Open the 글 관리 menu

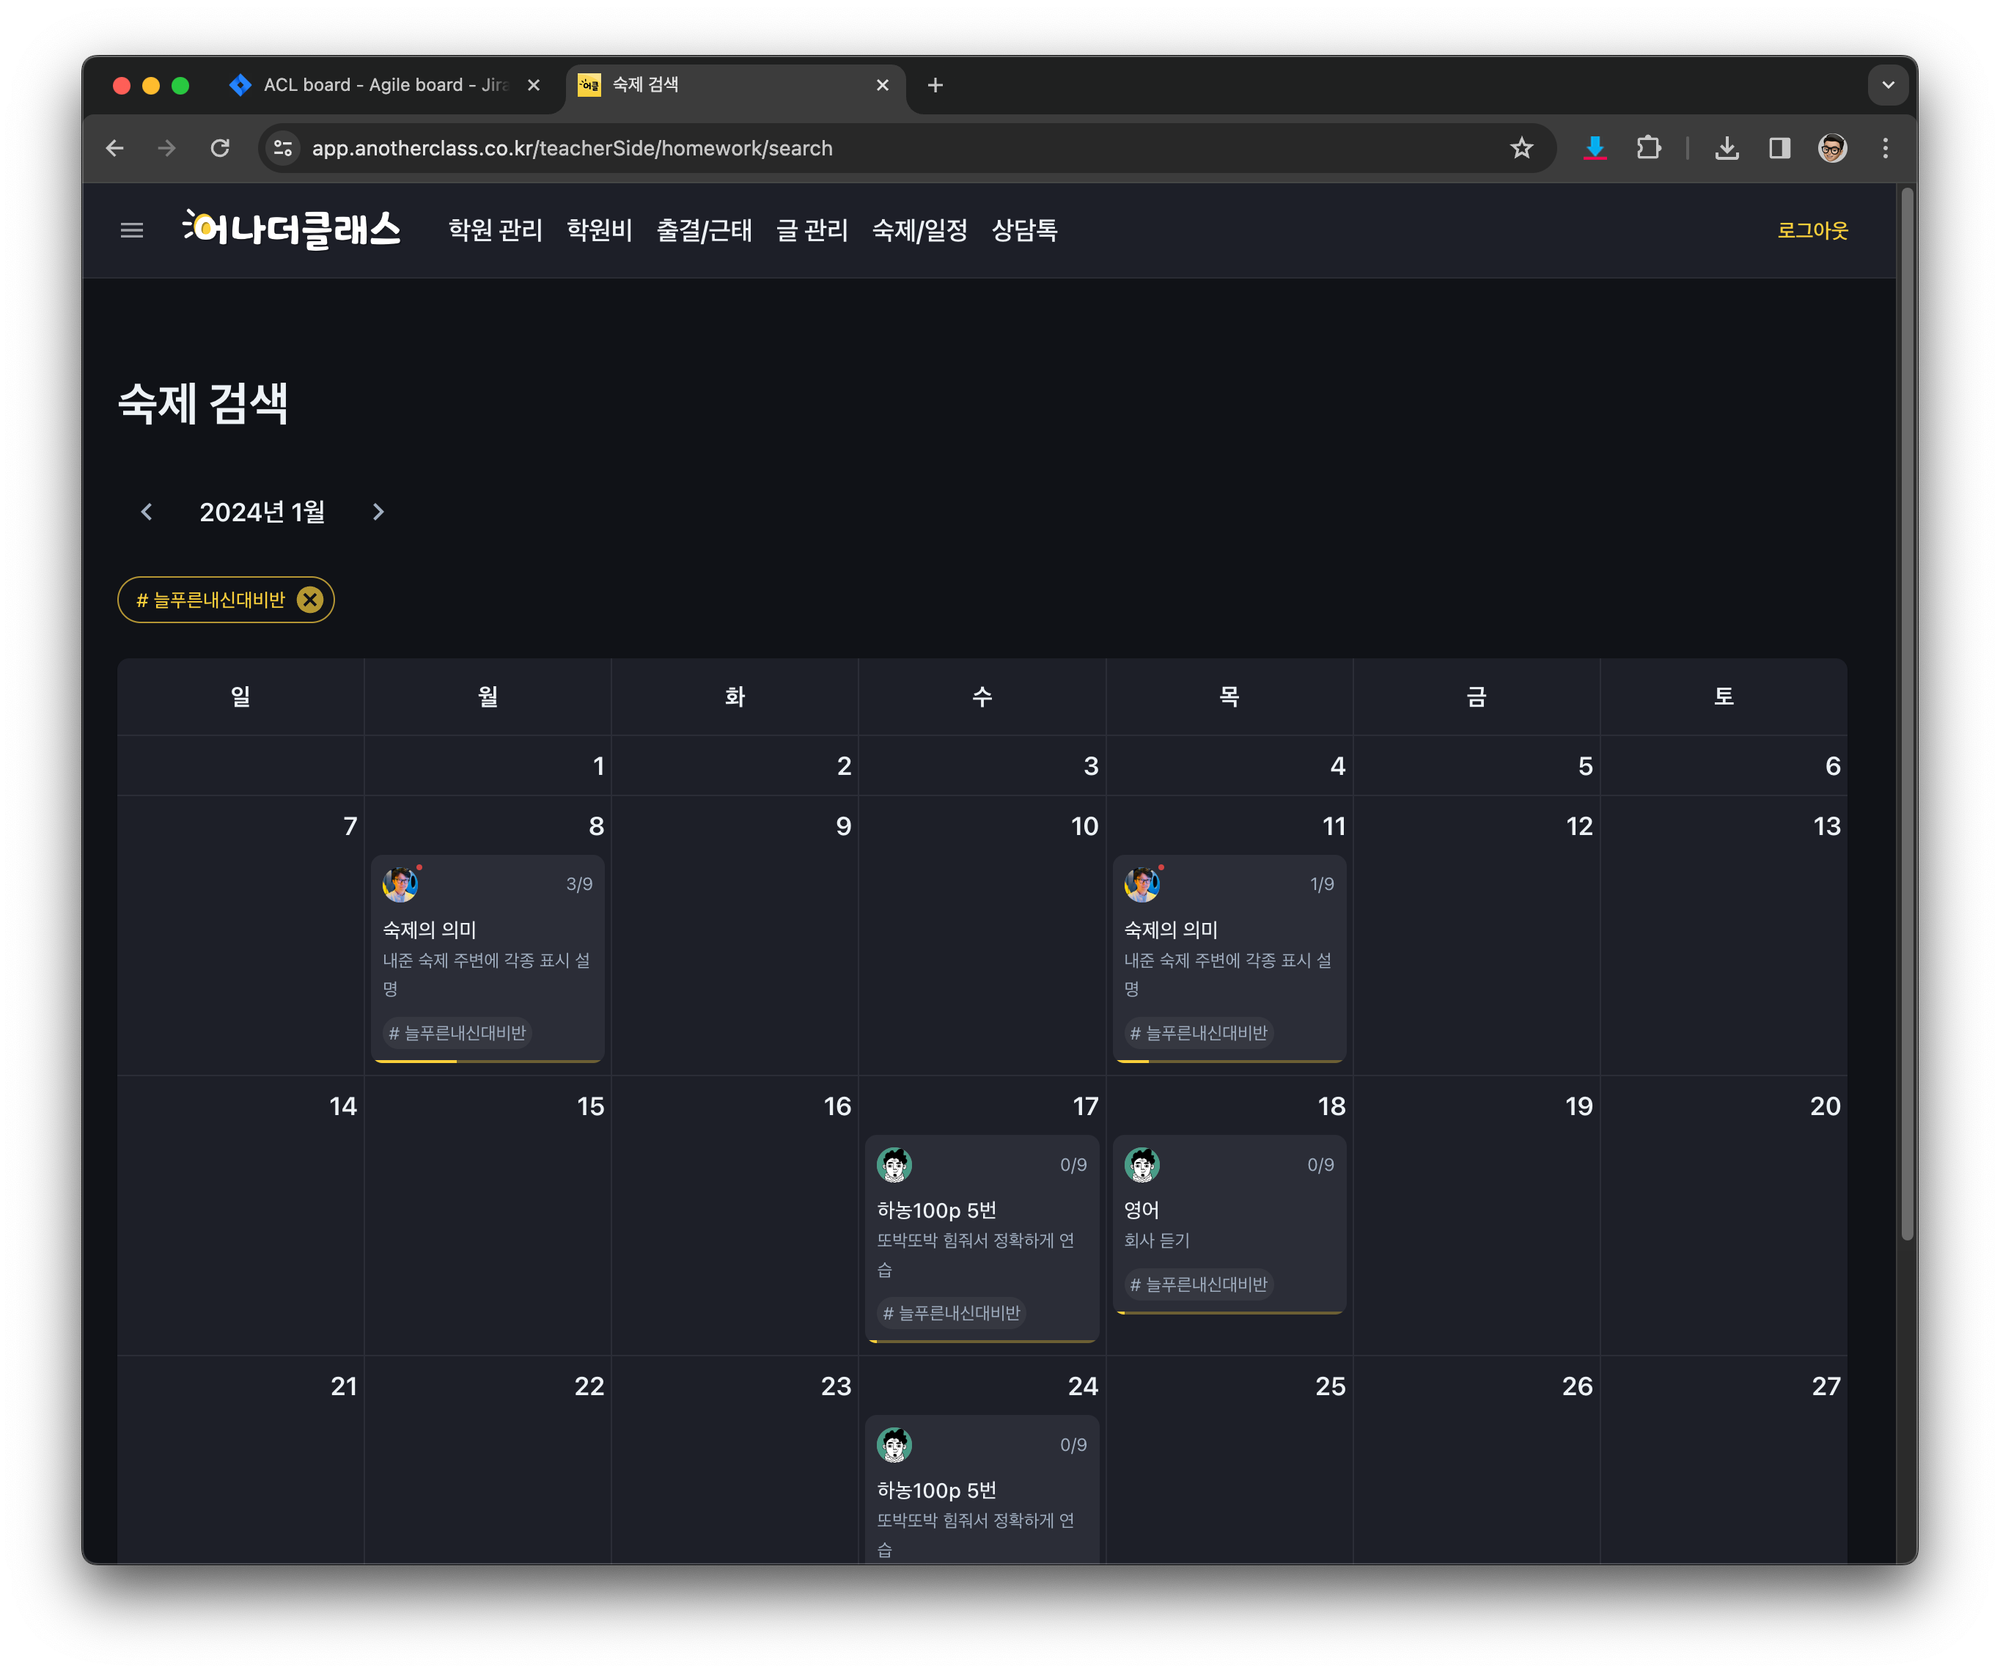(x=812, y=231)
